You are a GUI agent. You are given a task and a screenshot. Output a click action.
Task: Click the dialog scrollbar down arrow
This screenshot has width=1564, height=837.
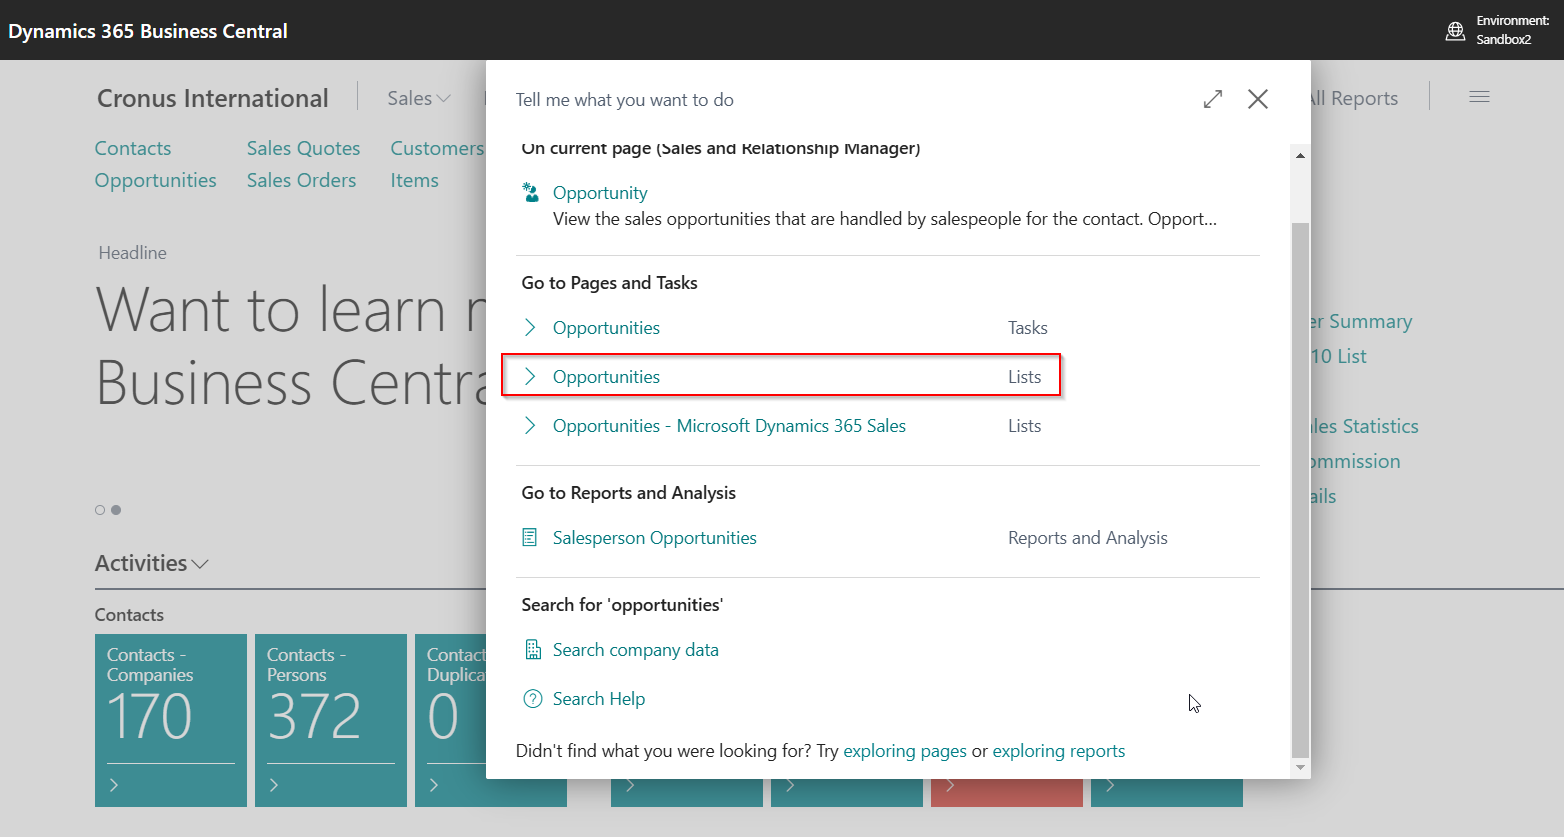1300,768
